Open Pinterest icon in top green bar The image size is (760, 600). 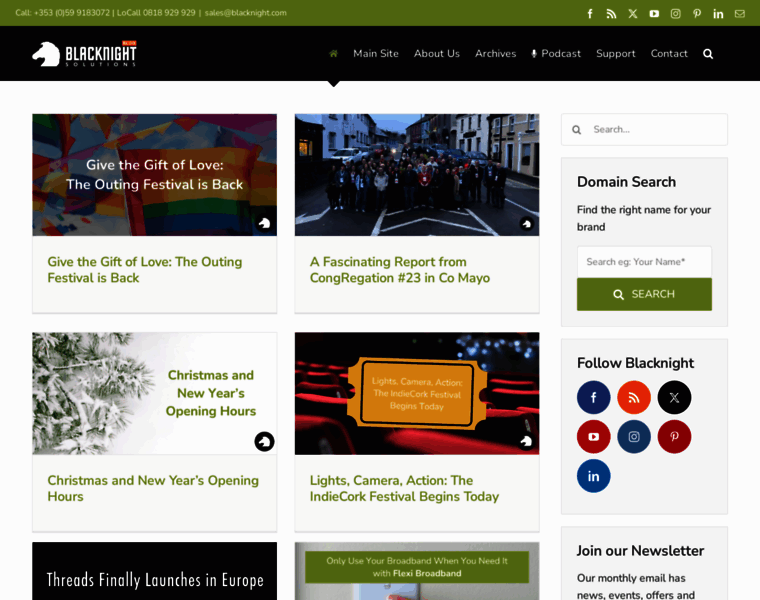(x=697, y=14)
